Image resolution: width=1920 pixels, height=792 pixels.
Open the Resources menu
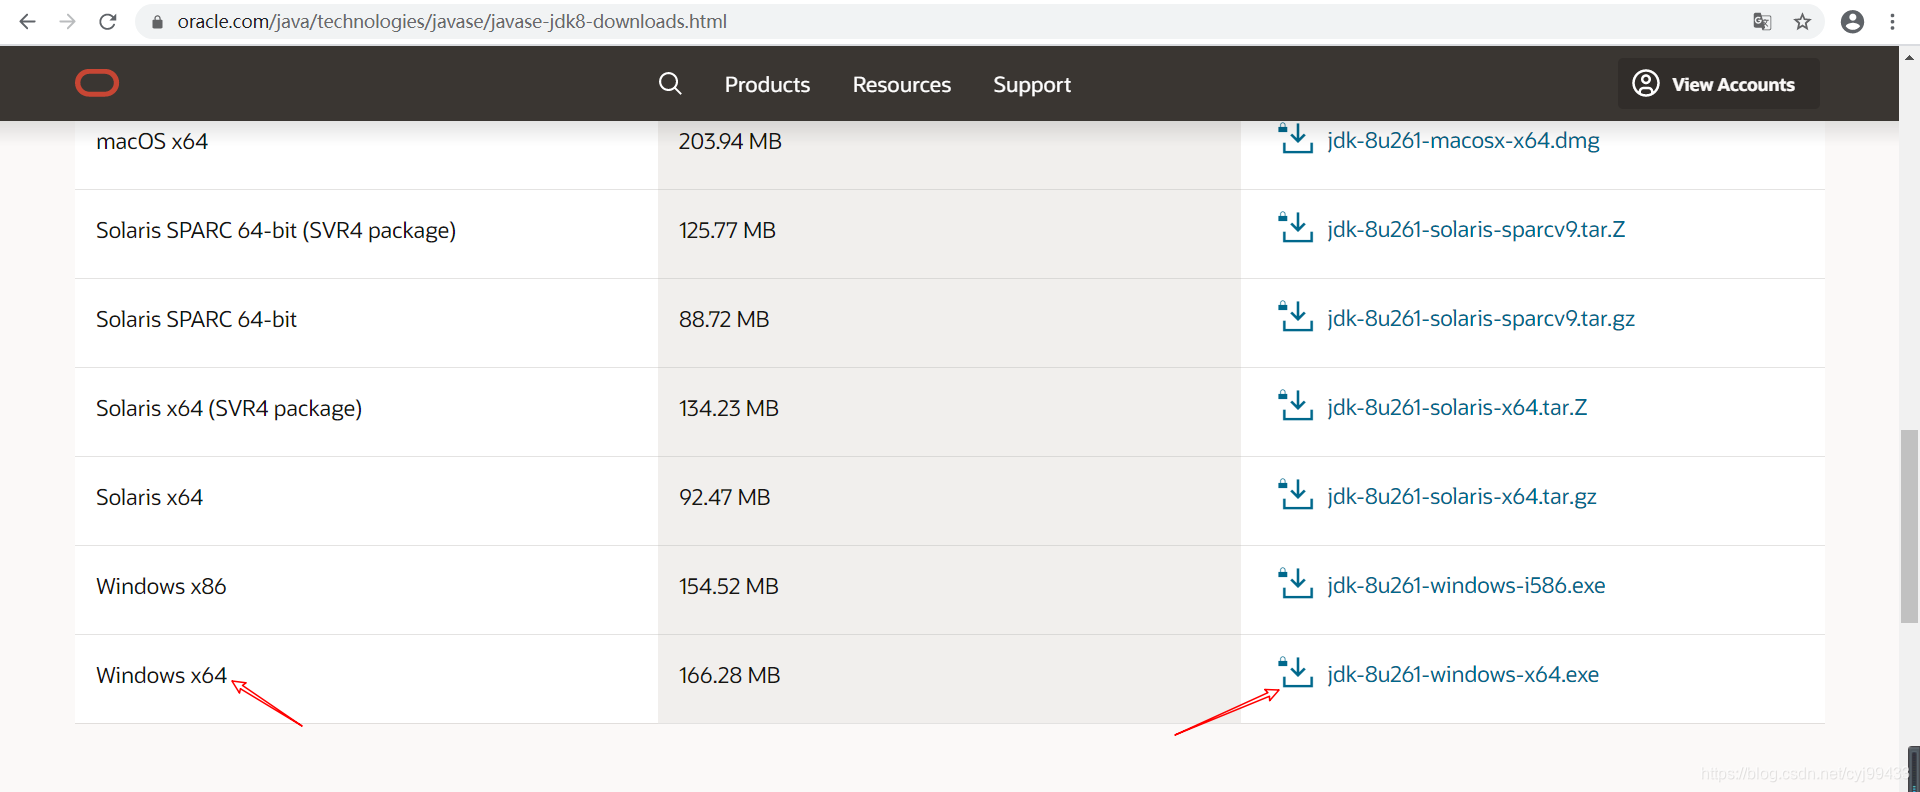(902, 84)
